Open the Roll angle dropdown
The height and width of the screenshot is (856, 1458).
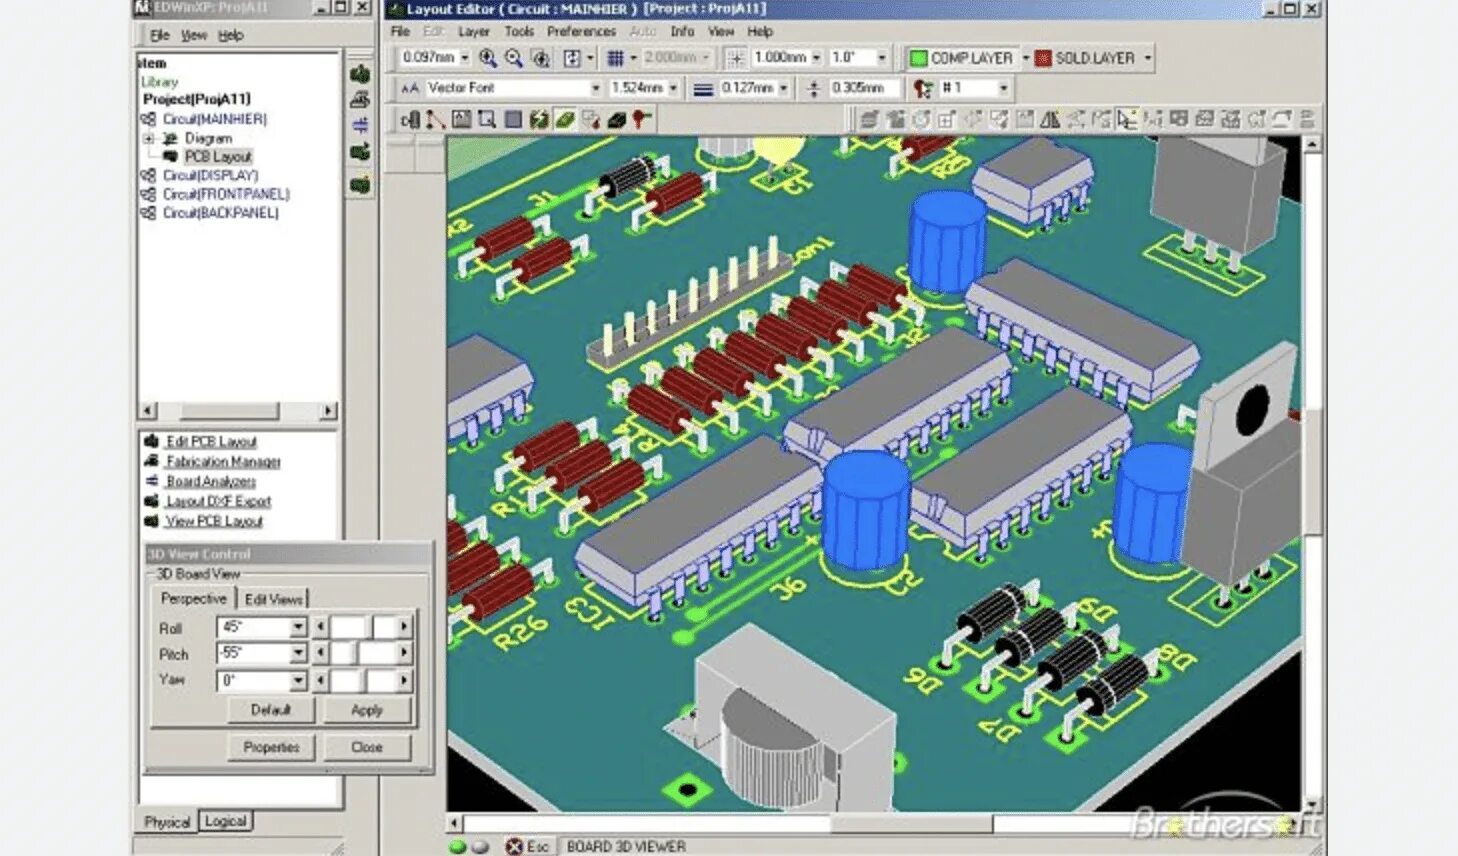298,627
